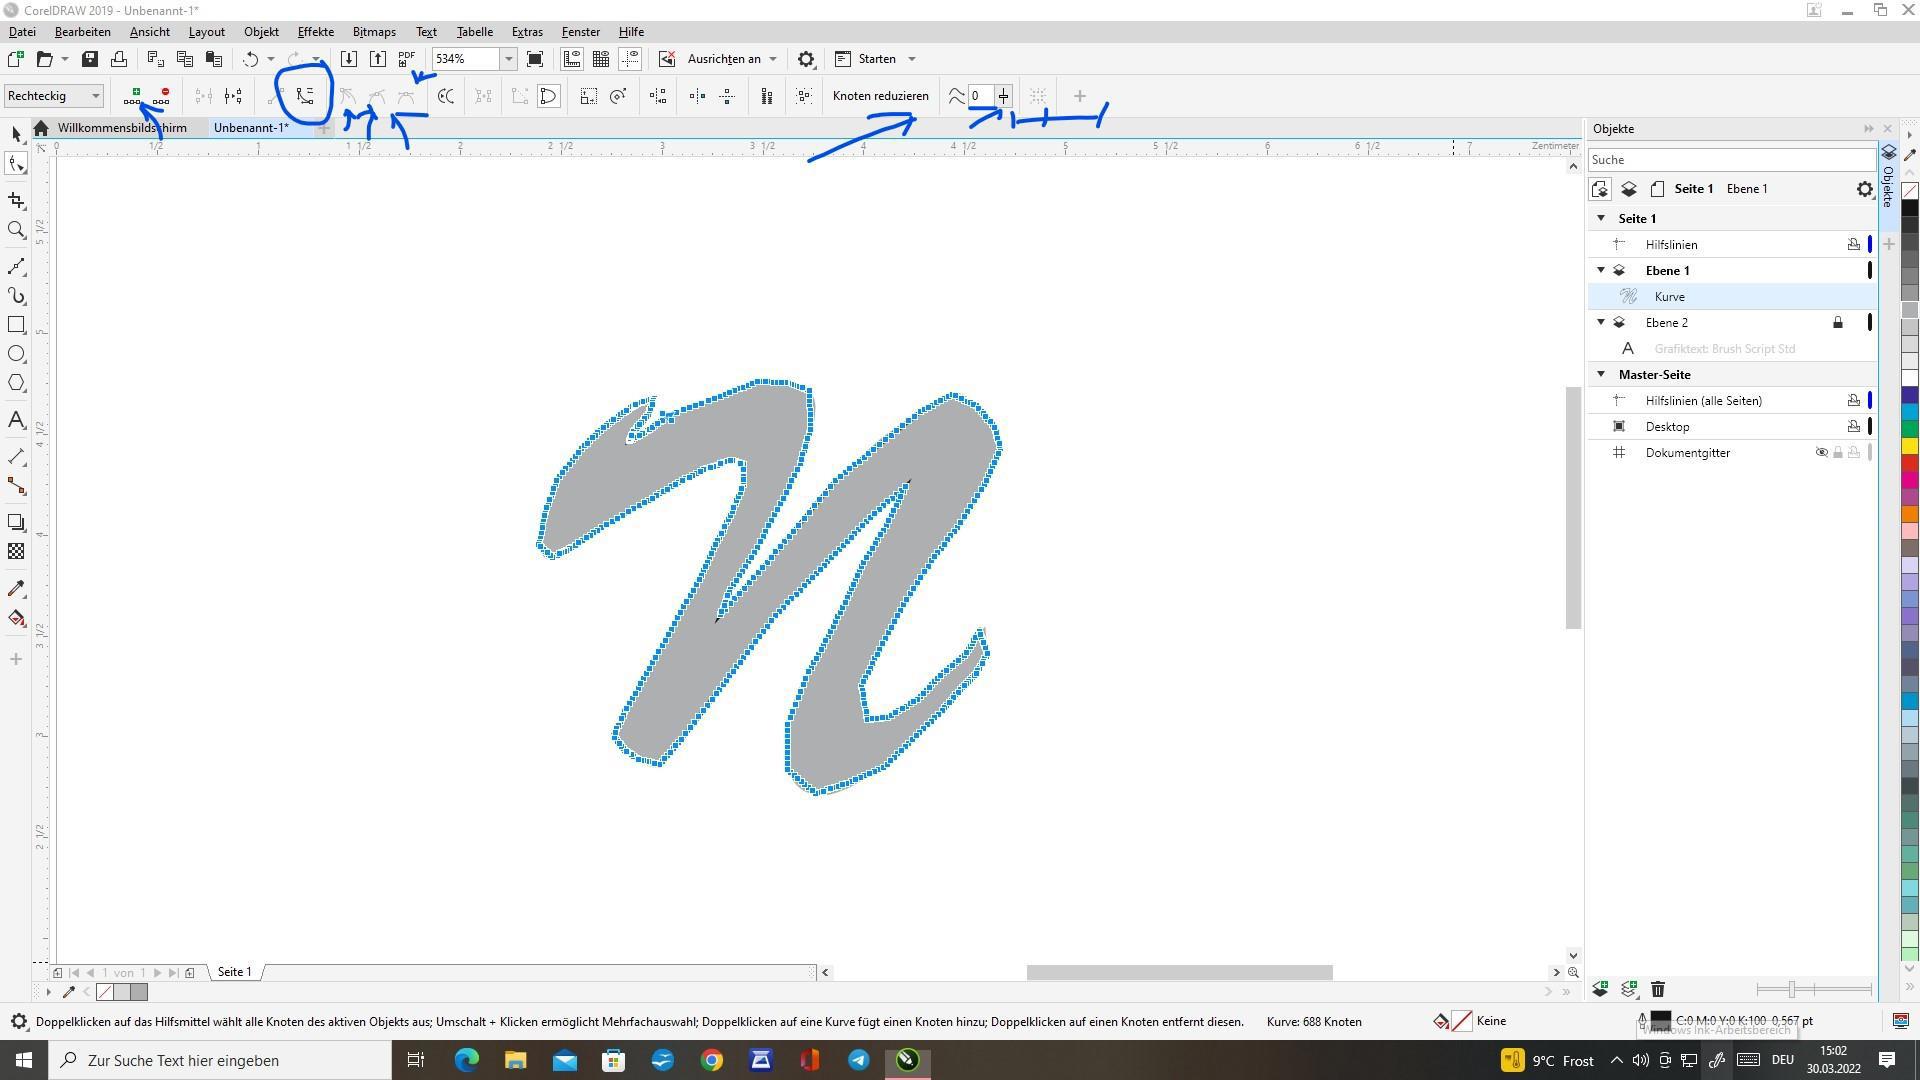This screenshot has width=1920, height=1080.
Task: Open the Effekte menu
Action: tap(315, 32)
